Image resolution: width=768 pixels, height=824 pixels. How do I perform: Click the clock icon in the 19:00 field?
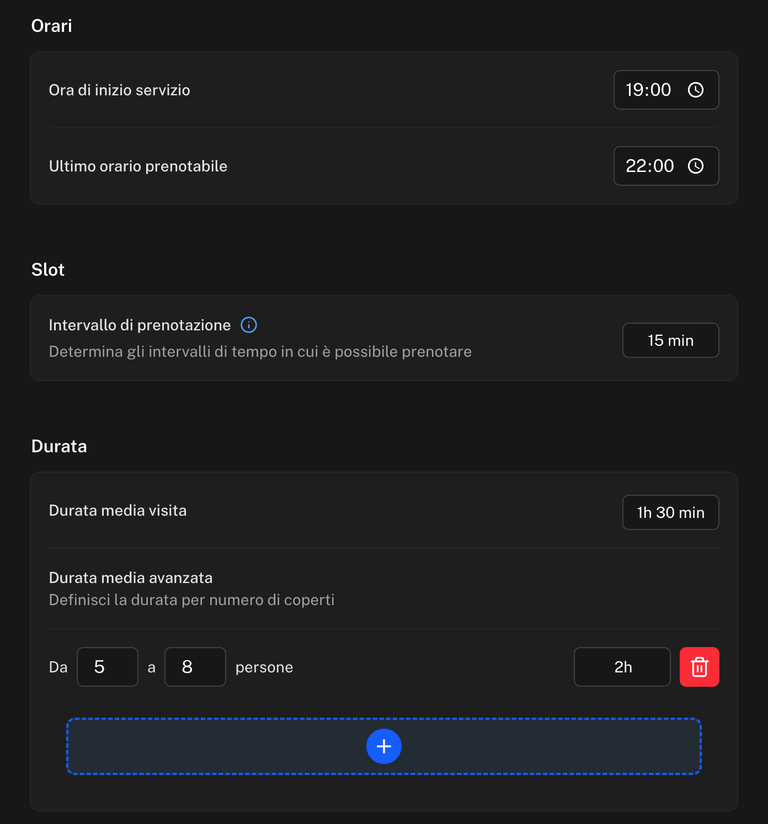pyautogui.click(x=695, y=90)
